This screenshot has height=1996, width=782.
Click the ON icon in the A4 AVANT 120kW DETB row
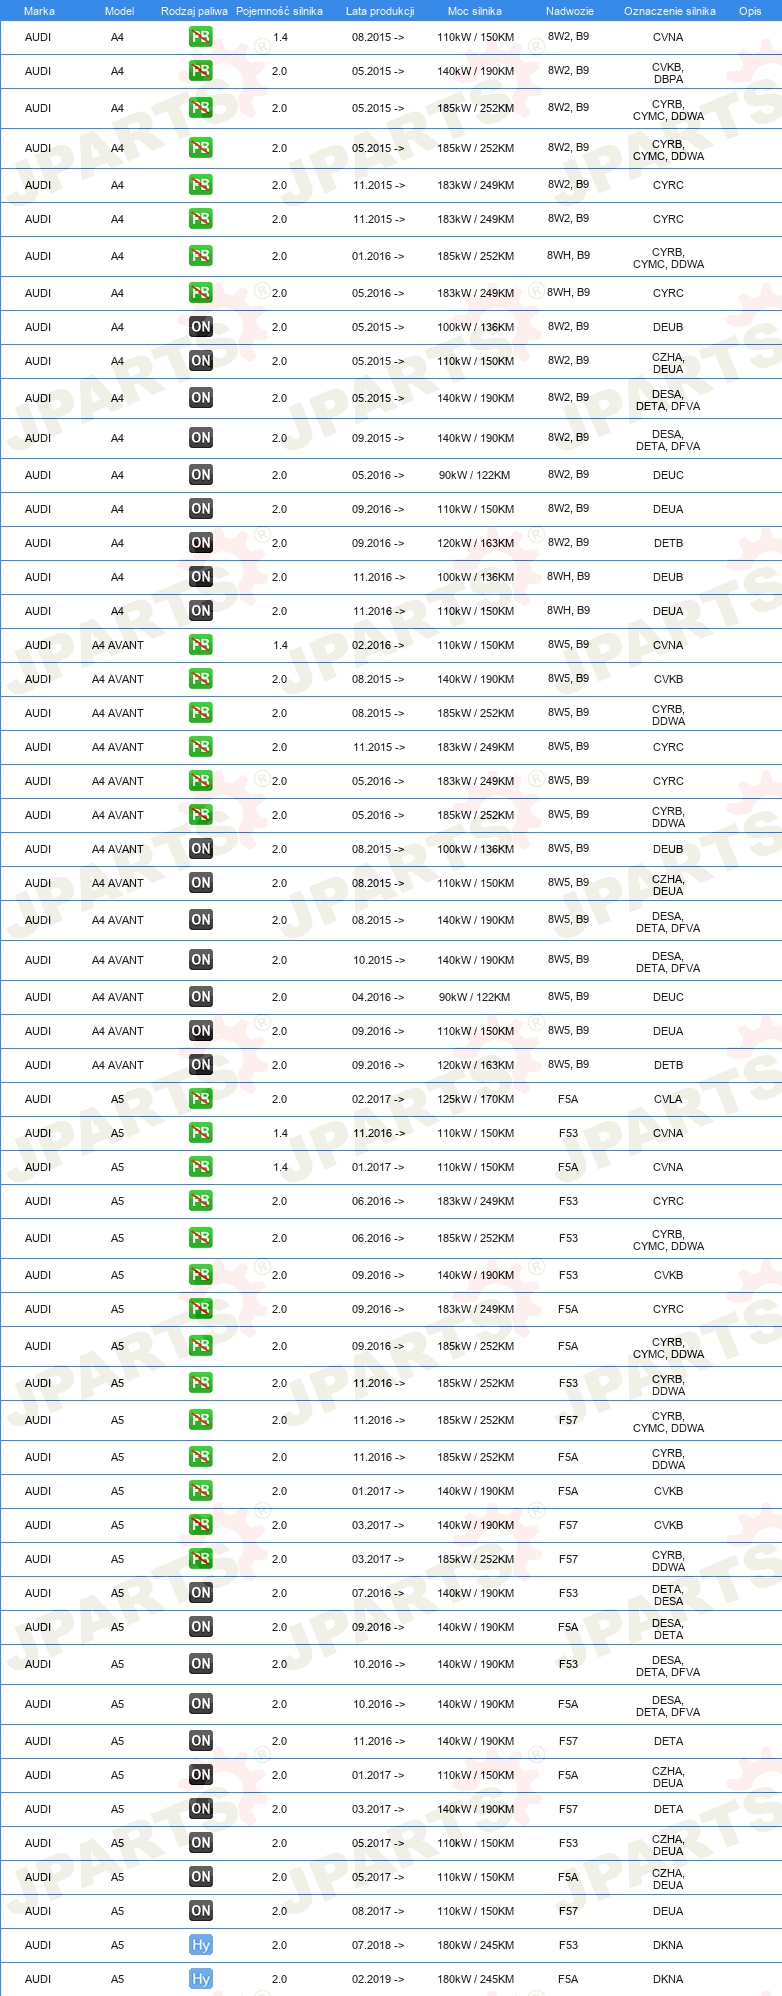[x=201, y=1065]
